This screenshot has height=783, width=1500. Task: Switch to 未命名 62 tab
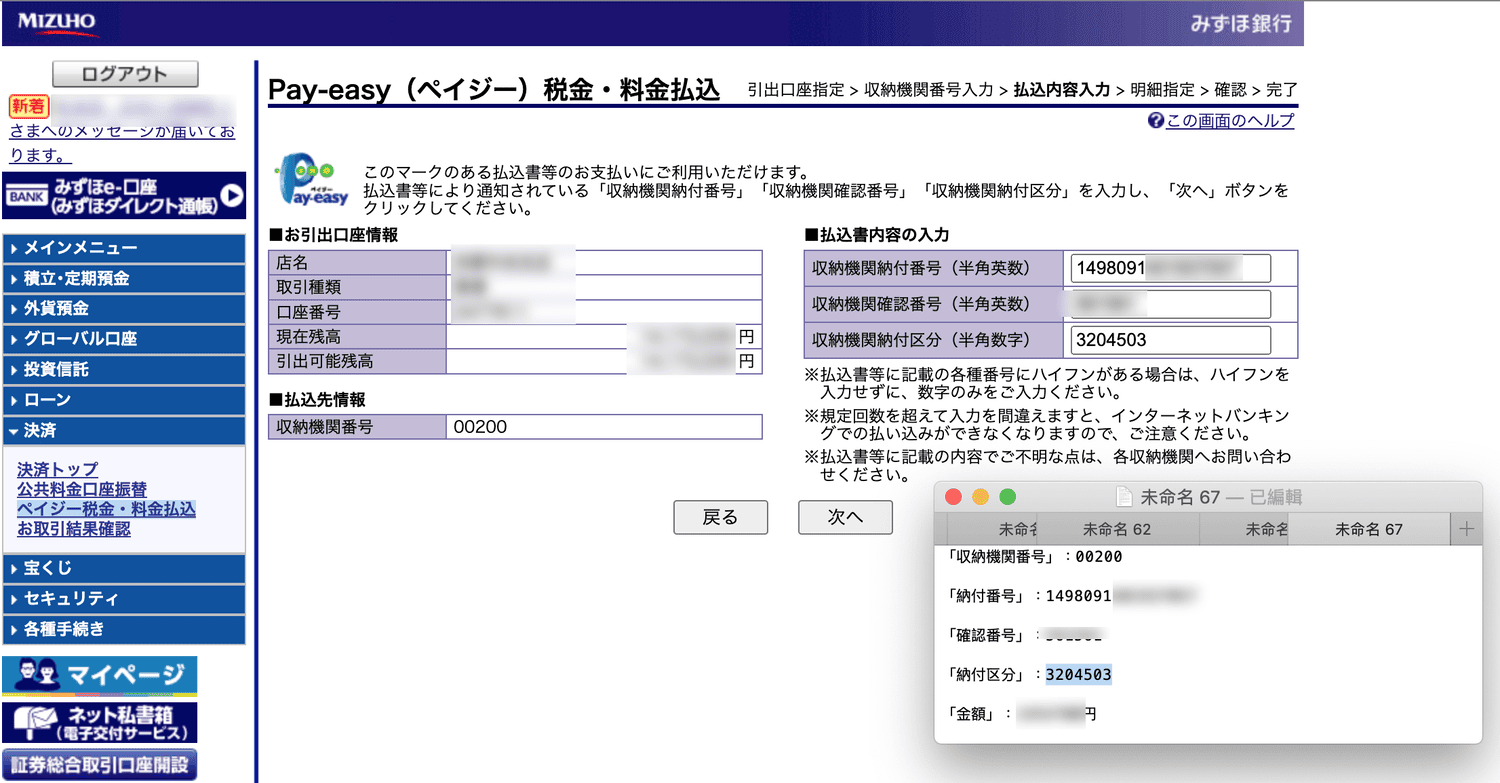pos(1117,530)
